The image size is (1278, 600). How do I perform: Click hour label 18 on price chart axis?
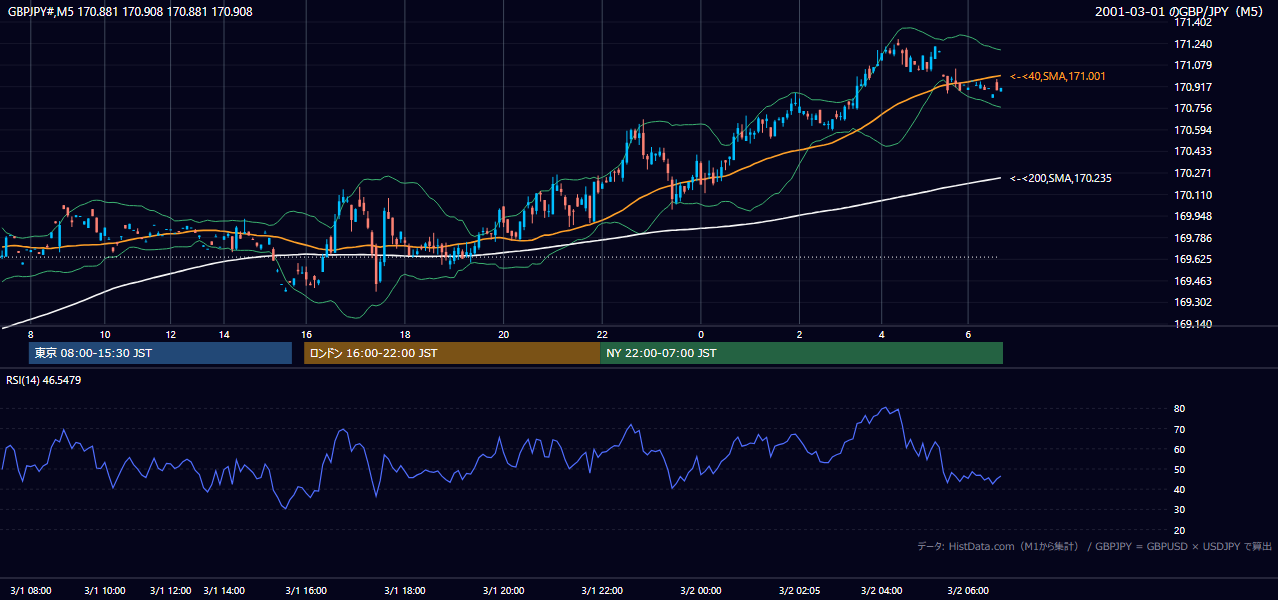coord(405,334)
